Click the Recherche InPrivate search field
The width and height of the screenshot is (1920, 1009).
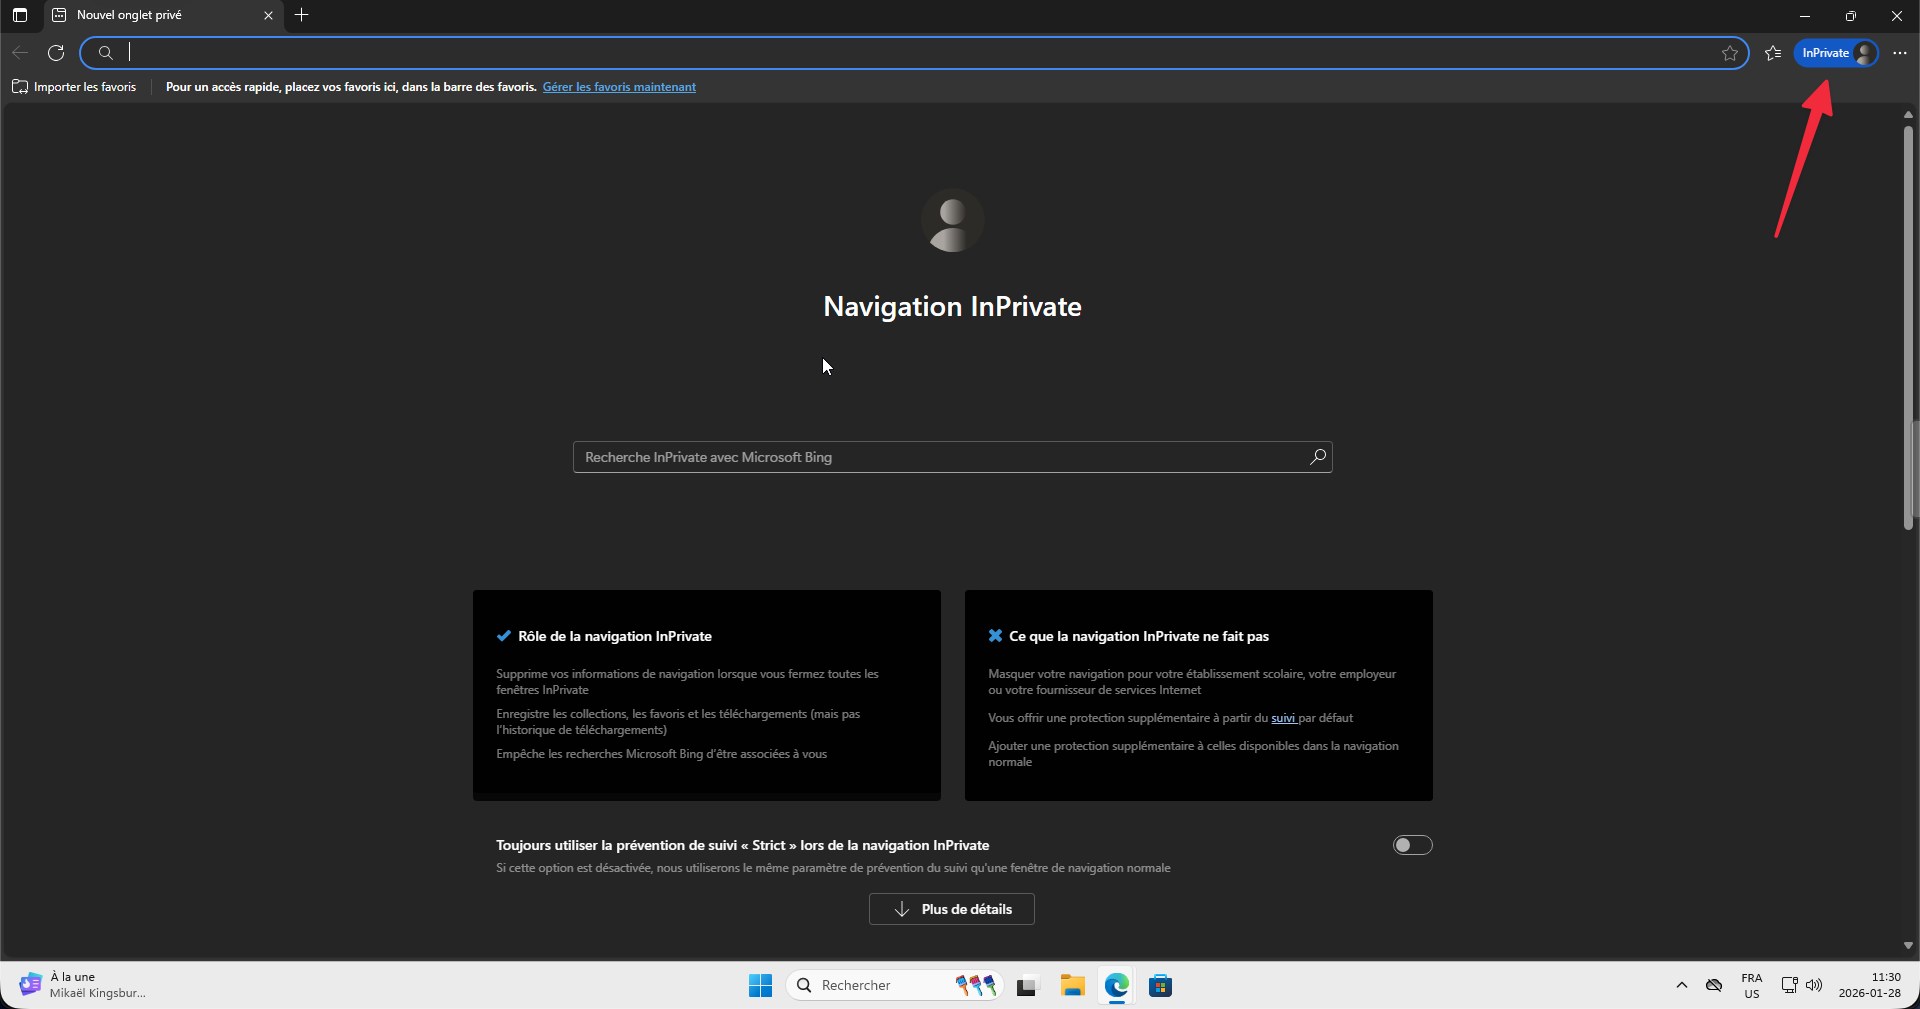952,457
